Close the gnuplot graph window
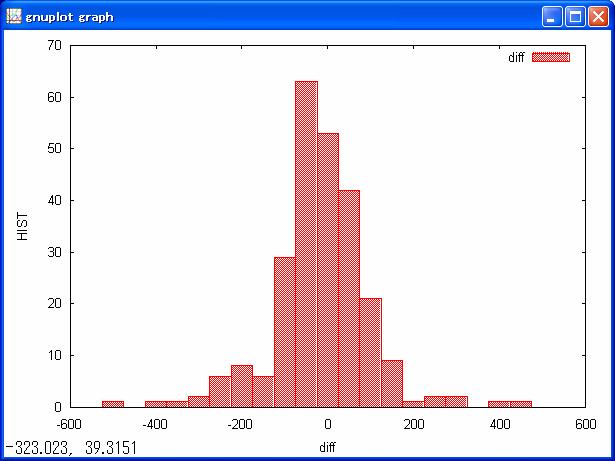 (x=597, y=16)
